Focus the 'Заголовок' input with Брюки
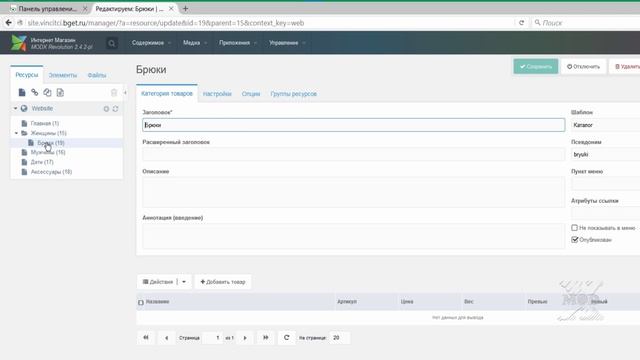This screenshot has width=640, height=360. point(353,125)
